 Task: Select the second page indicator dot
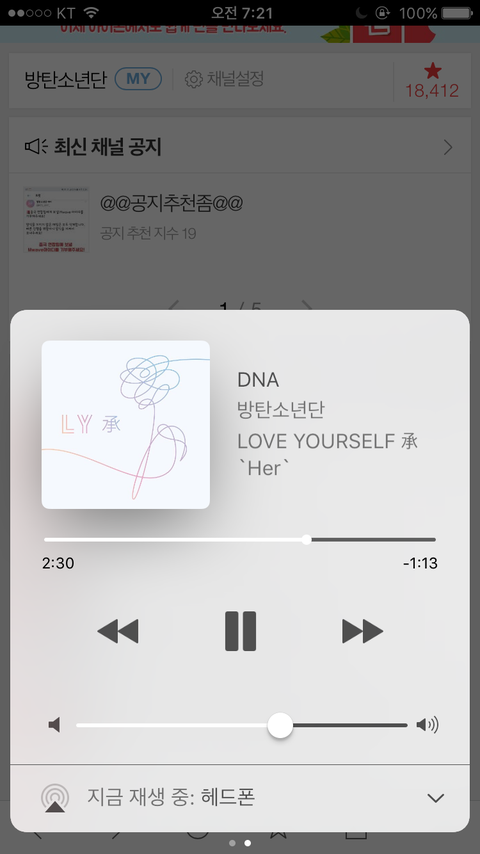pyautogui.click(x=247, y=843)
